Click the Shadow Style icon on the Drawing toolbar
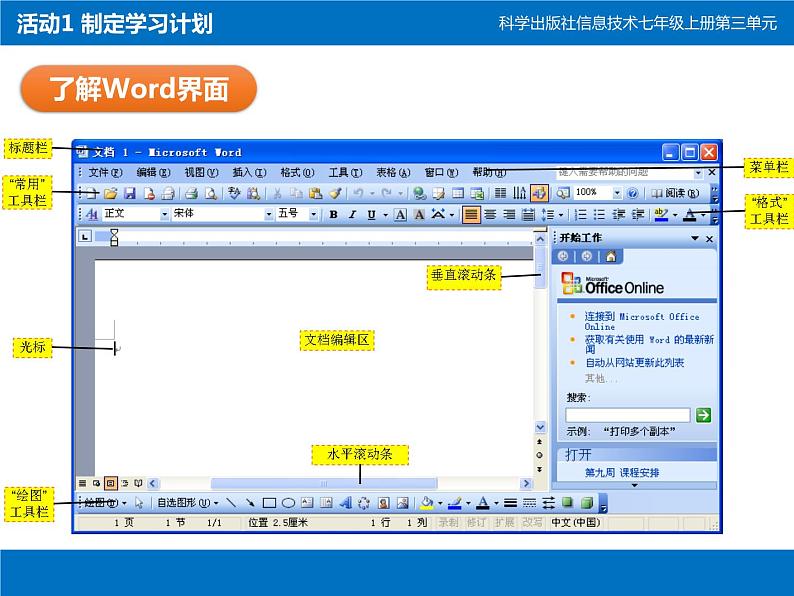This screenshot has height=596, width=794. (x=568, y=502)
